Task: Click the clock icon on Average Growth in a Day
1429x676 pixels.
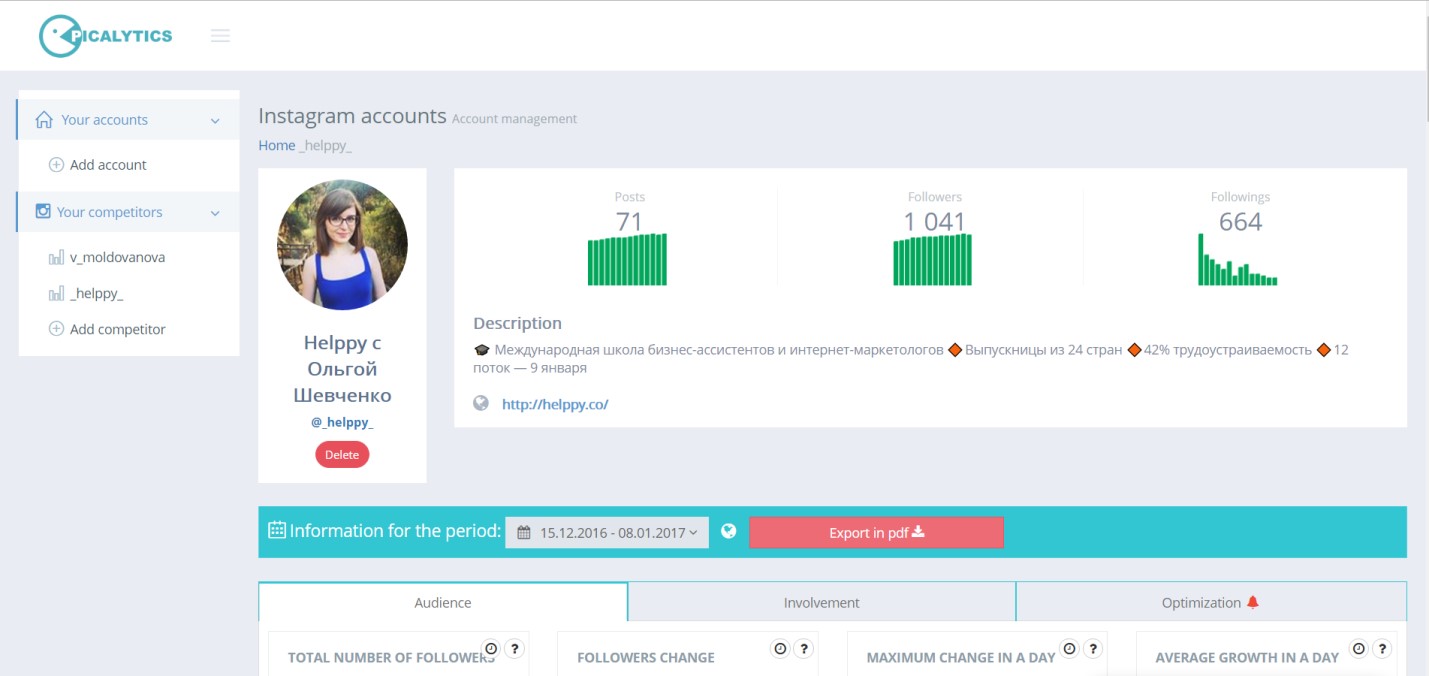Action: [x=1358, y=649]
